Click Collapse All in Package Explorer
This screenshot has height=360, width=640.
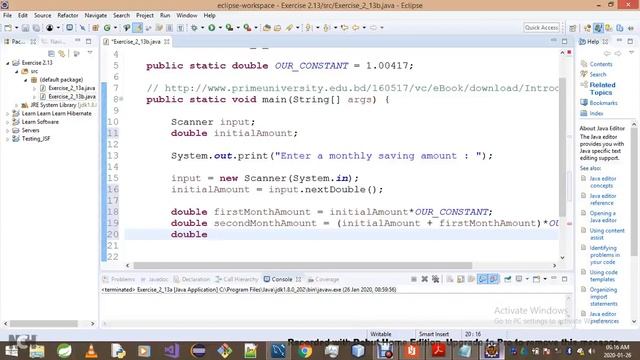[51, 53]
